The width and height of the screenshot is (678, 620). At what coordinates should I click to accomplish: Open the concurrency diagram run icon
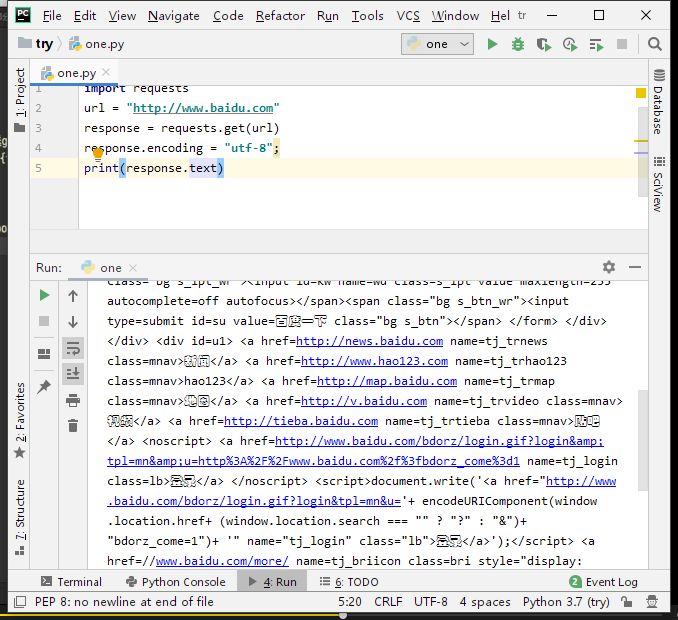(x=596, y=45)
